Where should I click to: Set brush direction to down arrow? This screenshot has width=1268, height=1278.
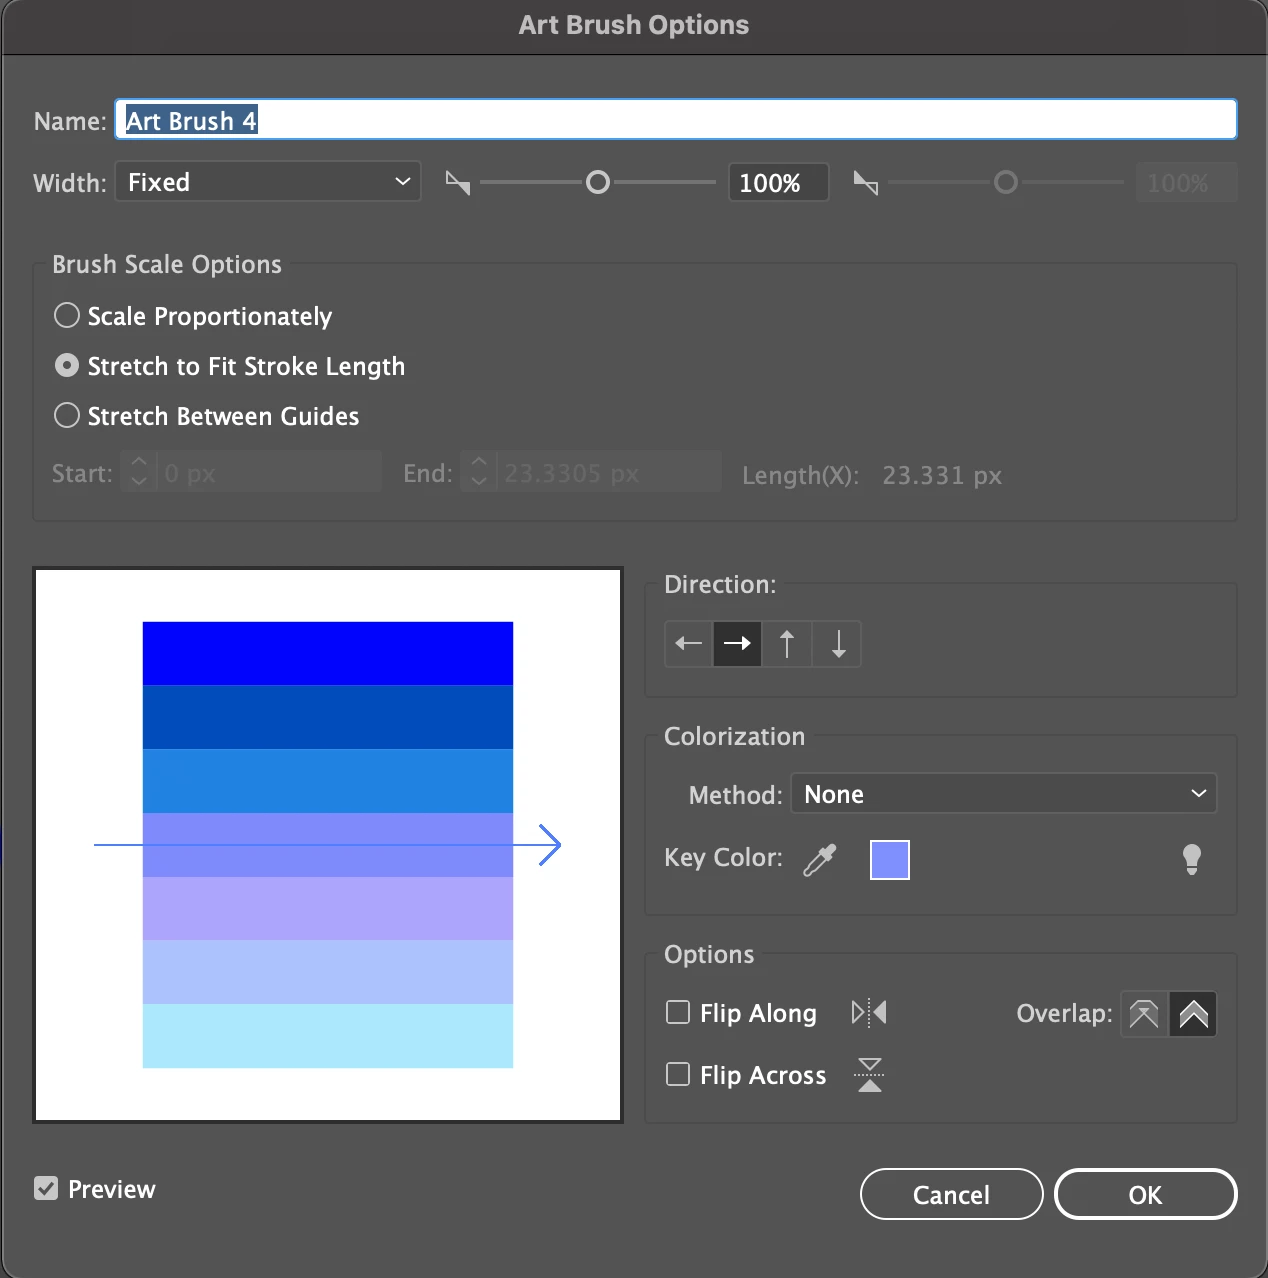(837, 644)
